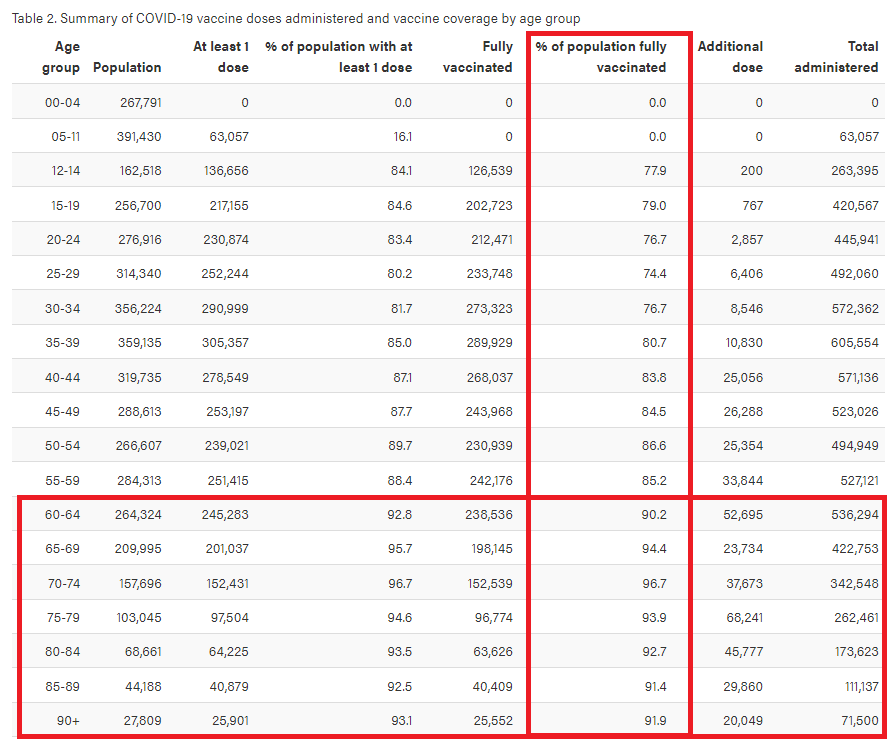
Task: Click total administered value 445,941
Action: click(x=856, y=239)
